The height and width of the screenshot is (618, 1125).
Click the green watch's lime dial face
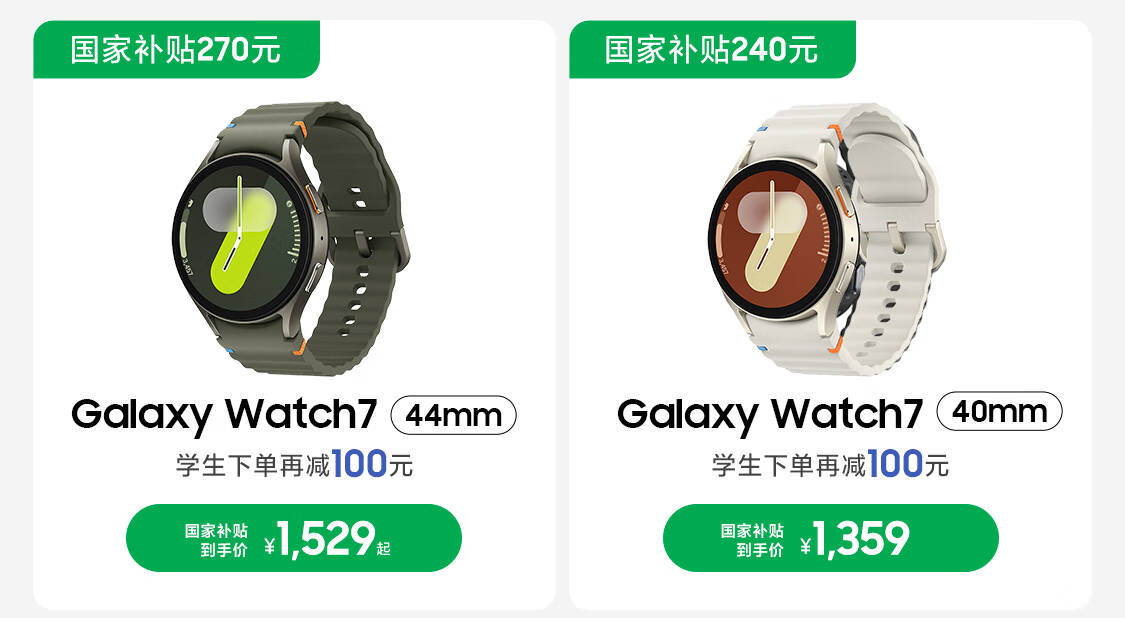[241, 238]
